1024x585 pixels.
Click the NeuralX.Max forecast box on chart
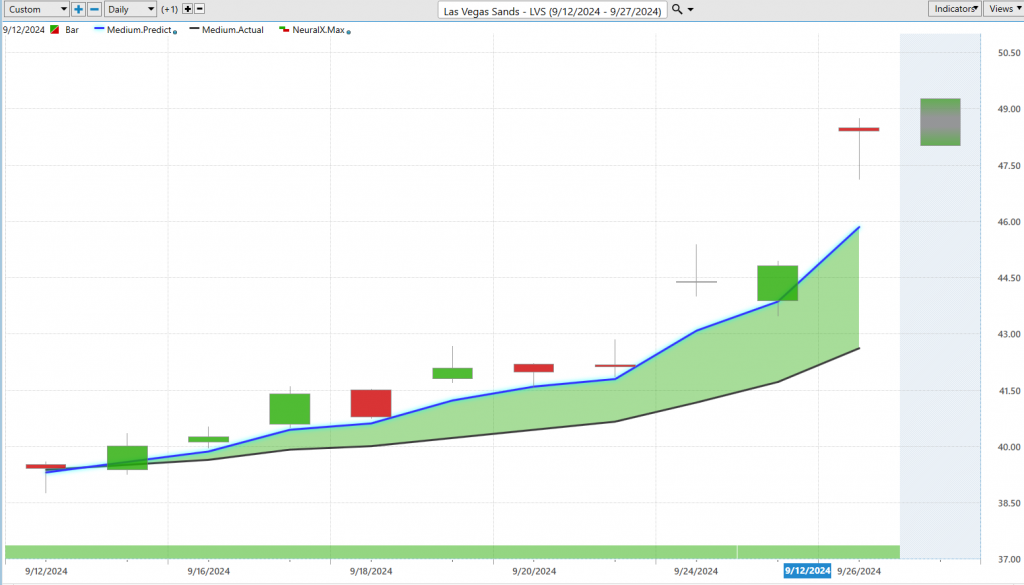coord(940,122)
